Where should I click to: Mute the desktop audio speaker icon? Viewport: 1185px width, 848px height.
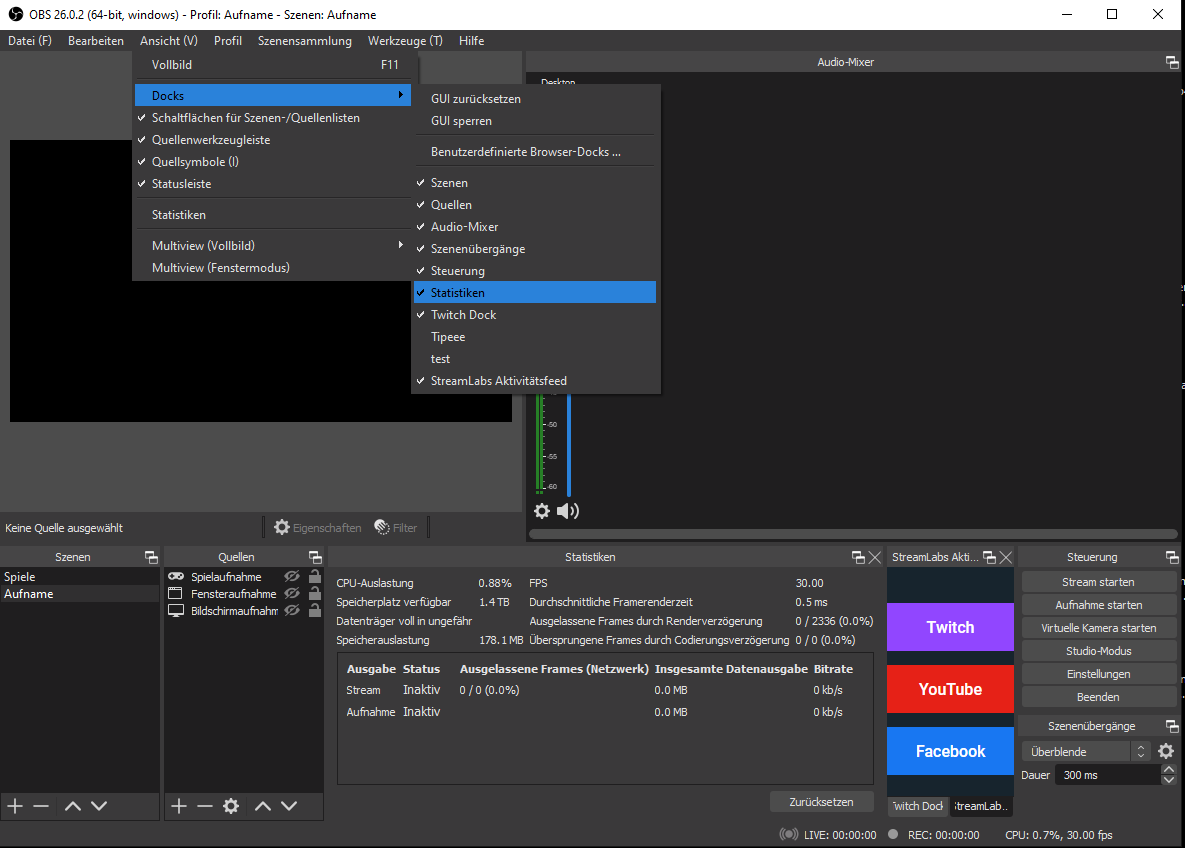(568, 511)
